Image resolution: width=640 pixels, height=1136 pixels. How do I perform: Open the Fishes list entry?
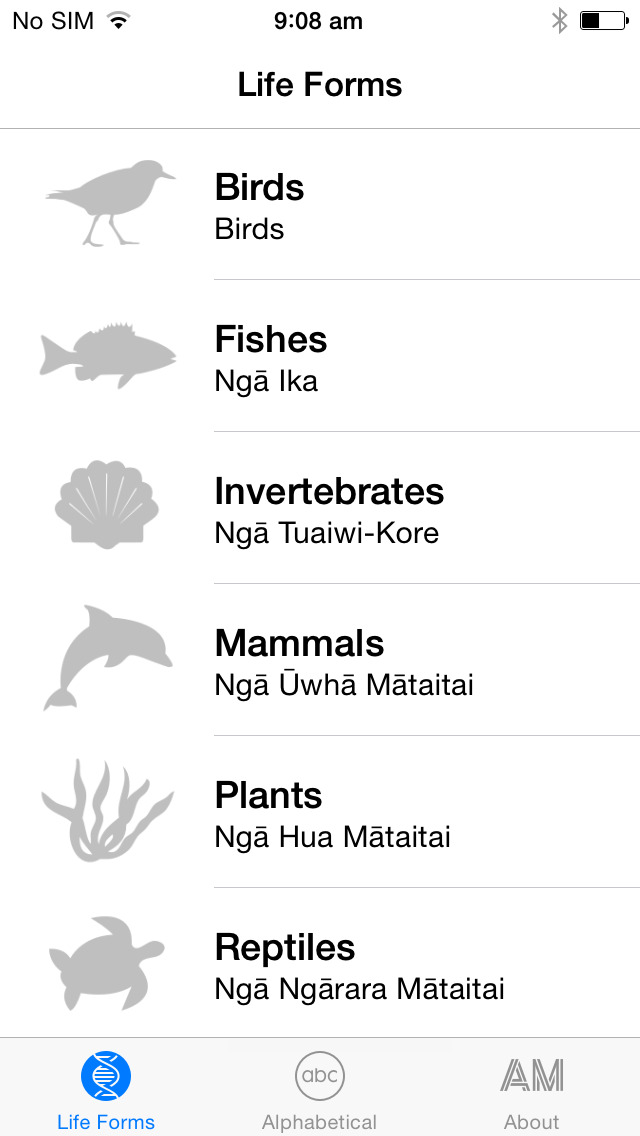coord(320,356)
